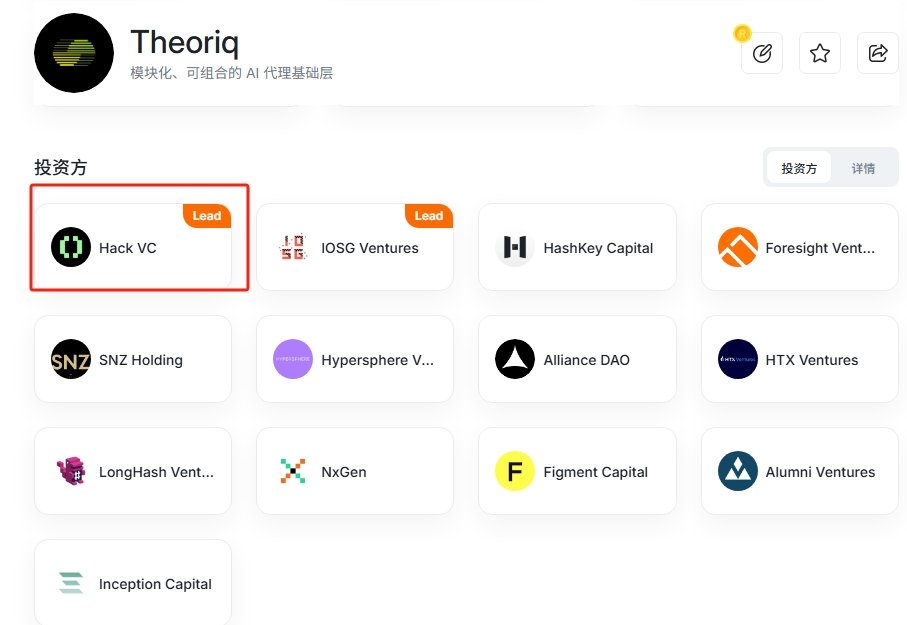
Task: Click the Hack VC logo icon
Action: click(x=71, y=247)
